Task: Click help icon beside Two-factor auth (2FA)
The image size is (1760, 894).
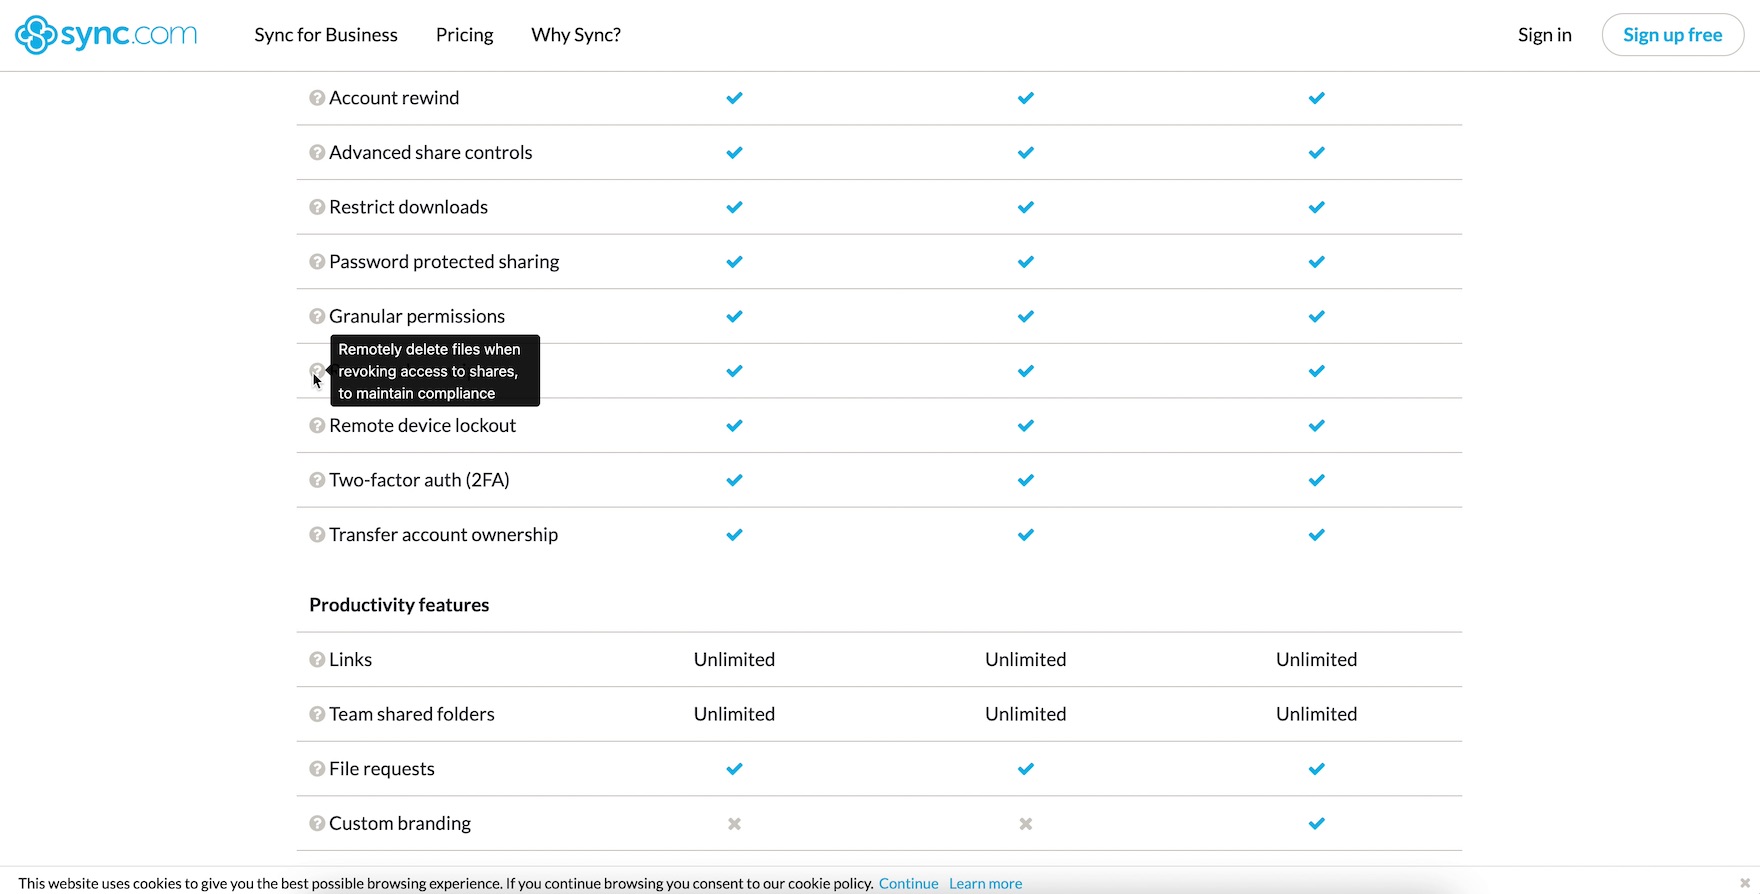Action: [x=317, y=480]
